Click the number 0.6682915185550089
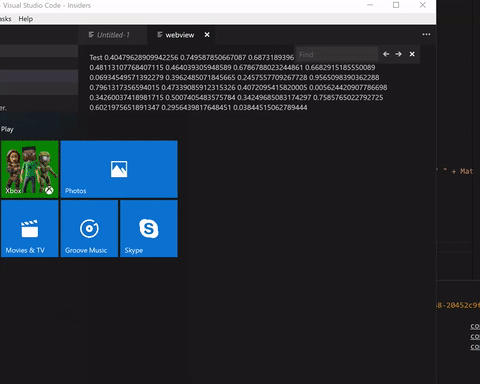The image size is (480, 384). [340, 67]
